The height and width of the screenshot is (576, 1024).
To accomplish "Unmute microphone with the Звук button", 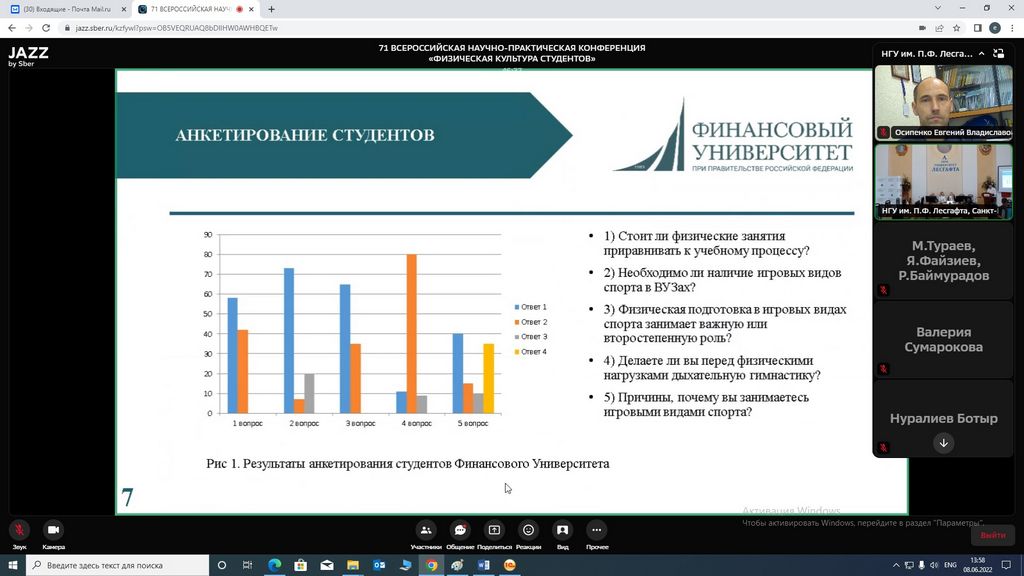I will point(19,530).
